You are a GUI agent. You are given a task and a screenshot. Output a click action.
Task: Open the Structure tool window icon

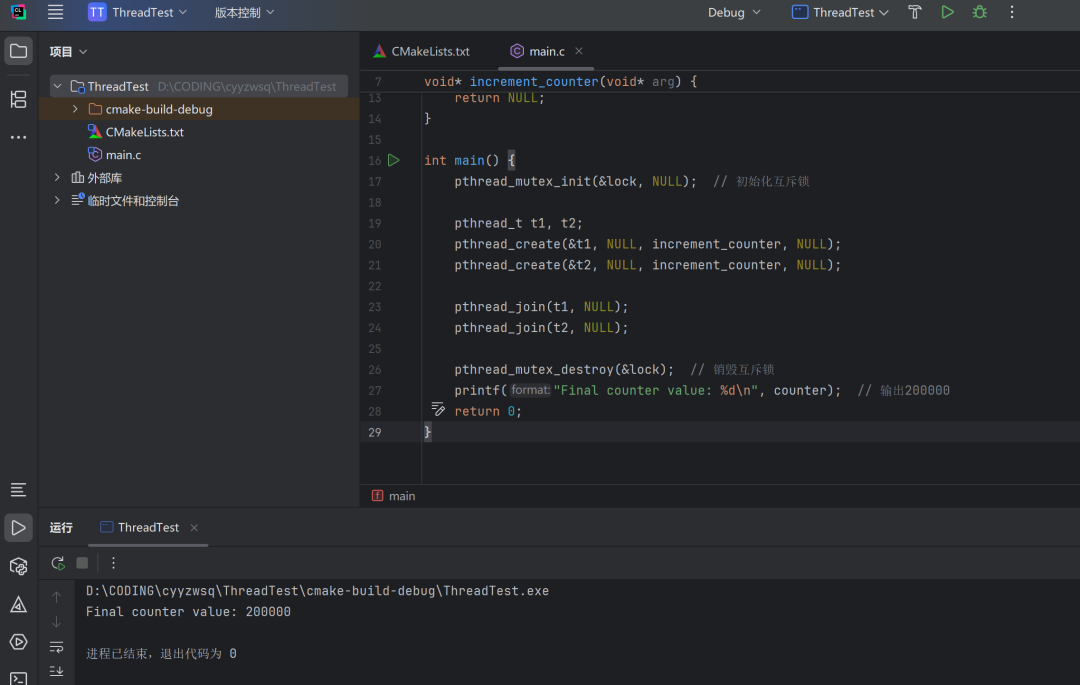pos(19,99)
